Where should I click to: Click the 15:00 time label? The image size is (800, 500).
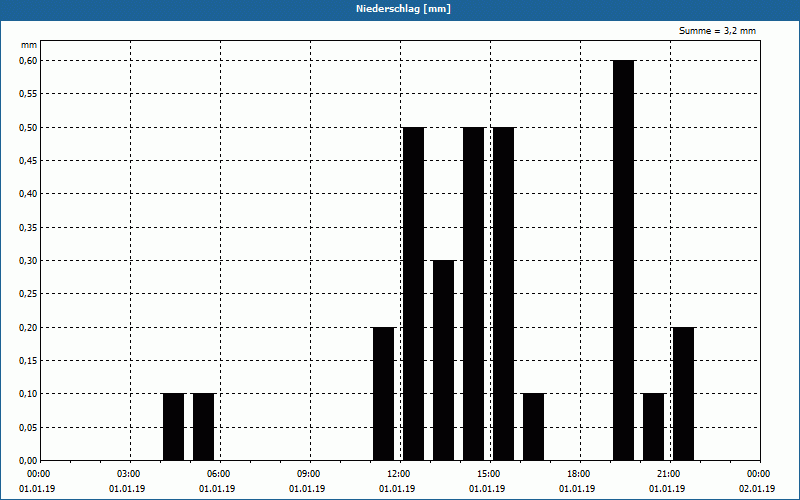(x=489, y=474)
